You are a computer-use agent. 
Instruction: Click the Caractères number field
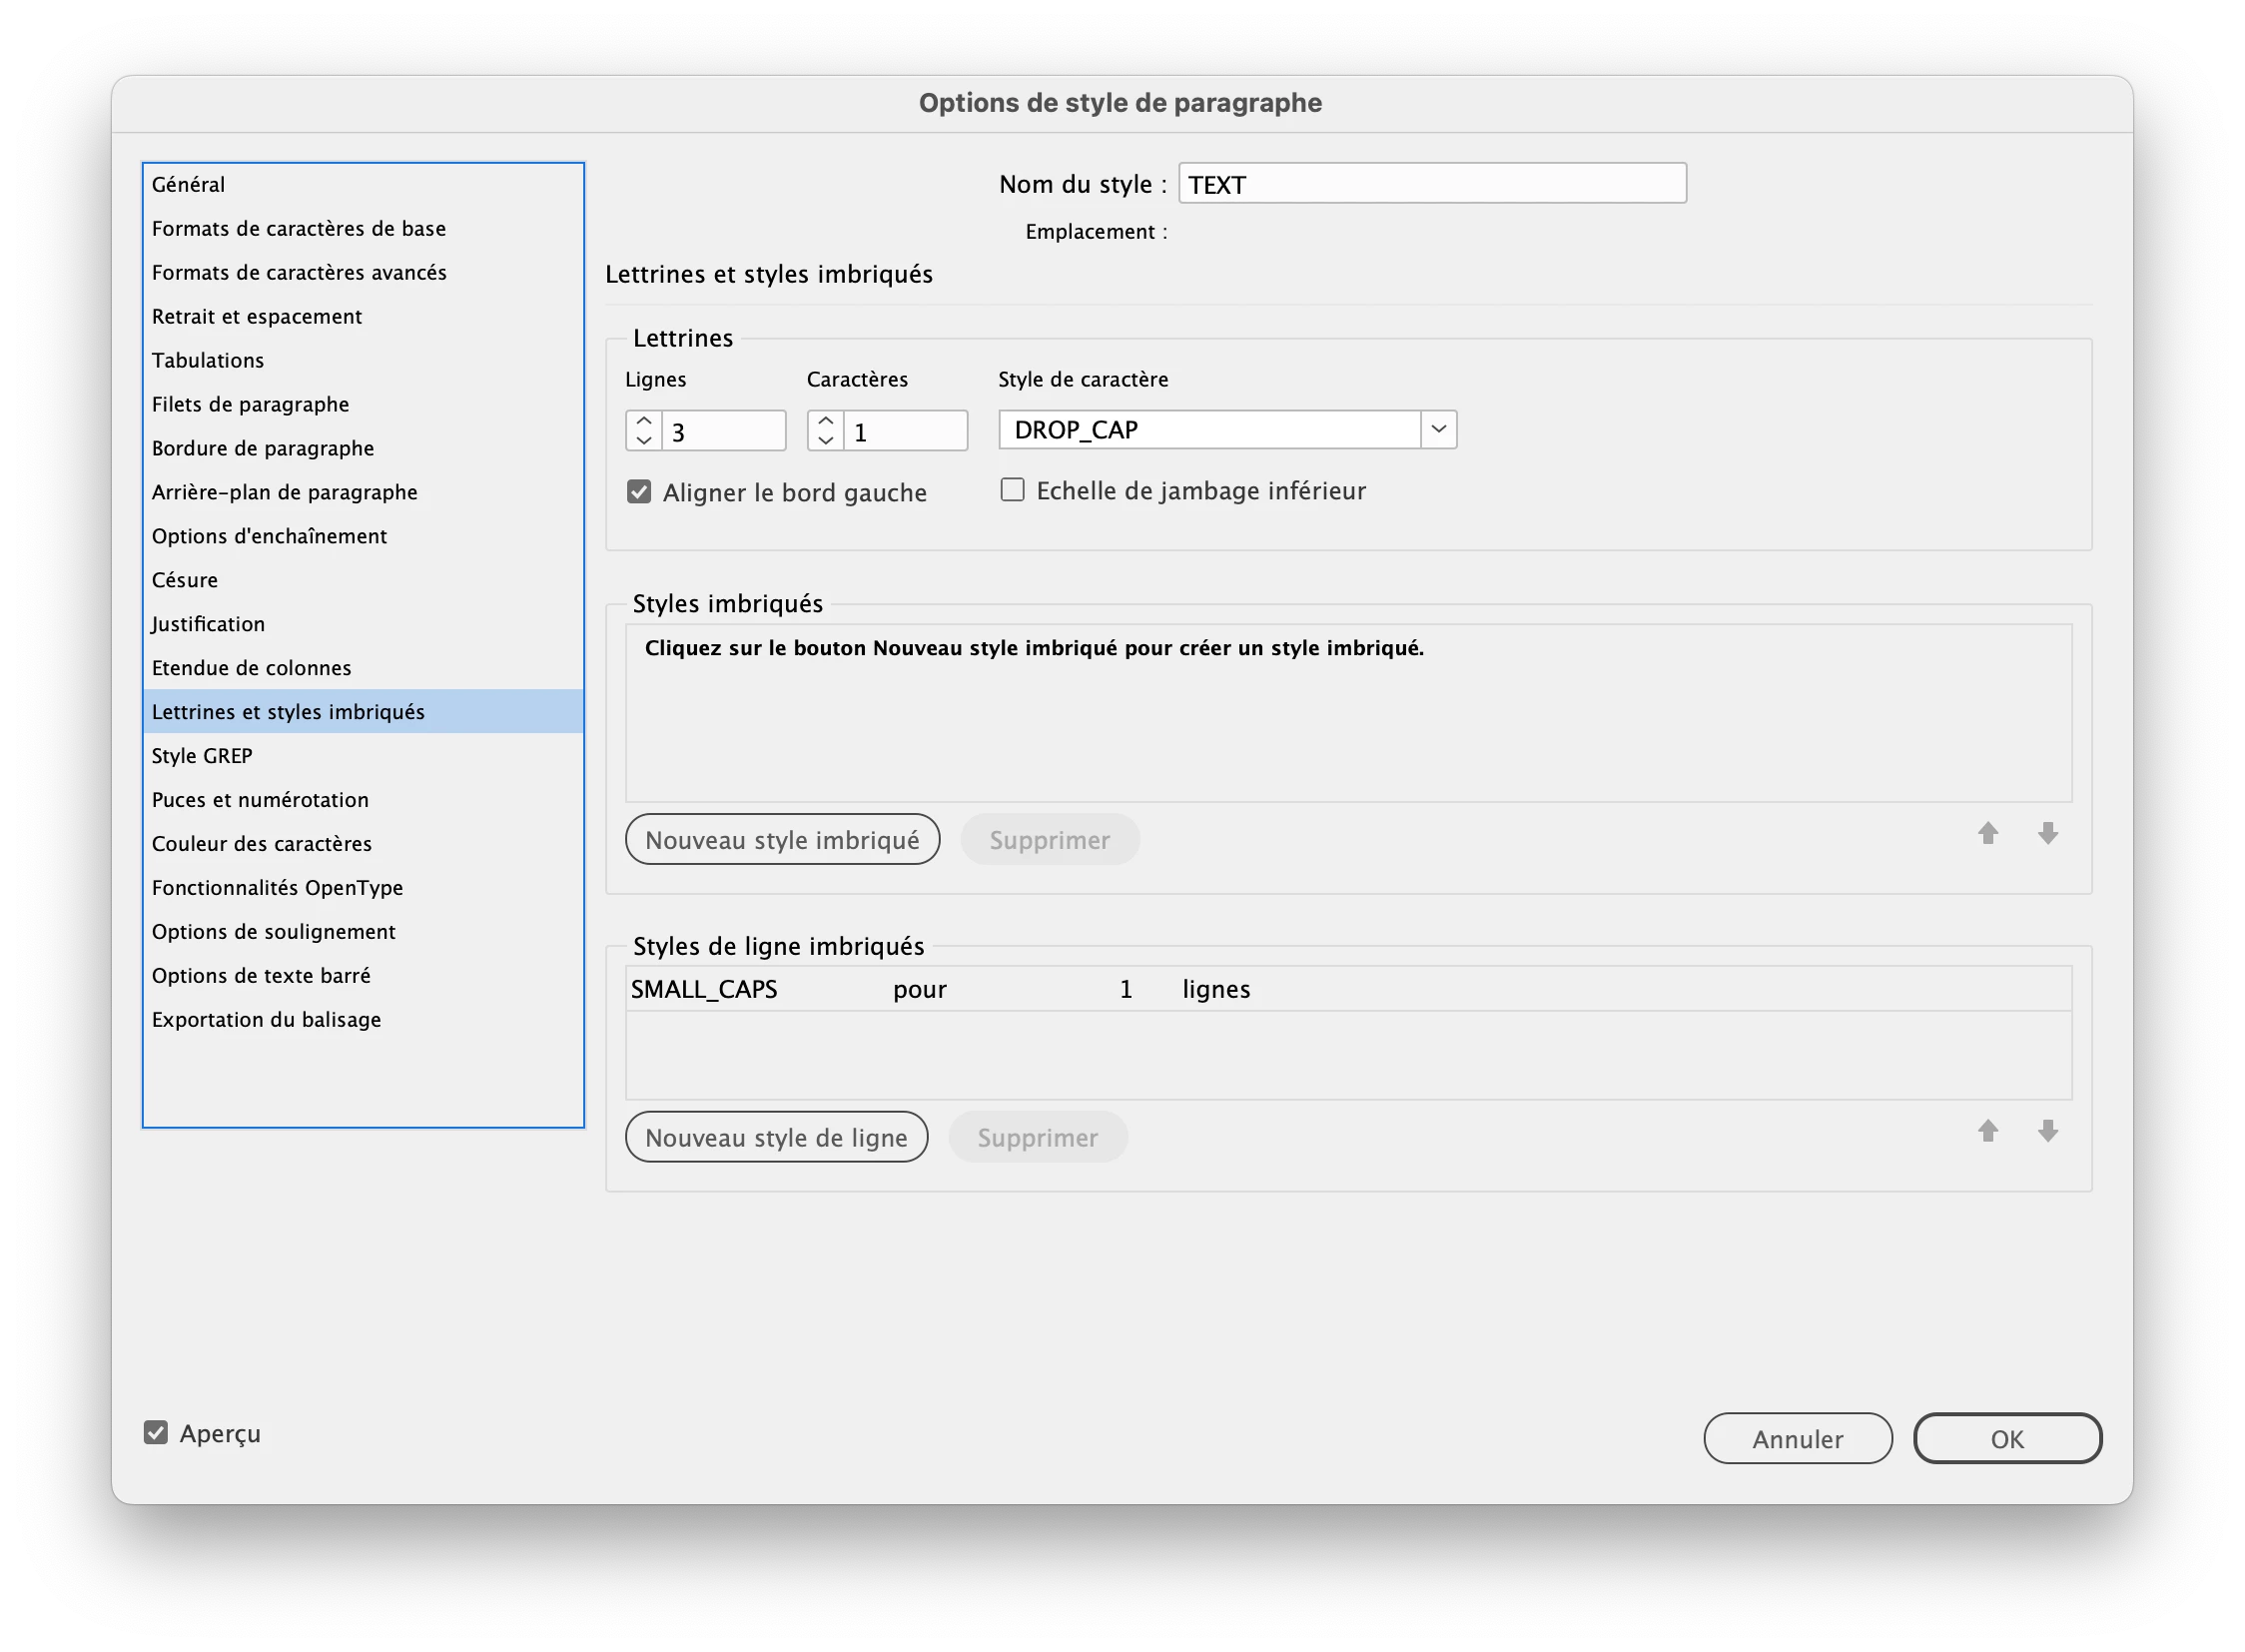coord(905,431)
